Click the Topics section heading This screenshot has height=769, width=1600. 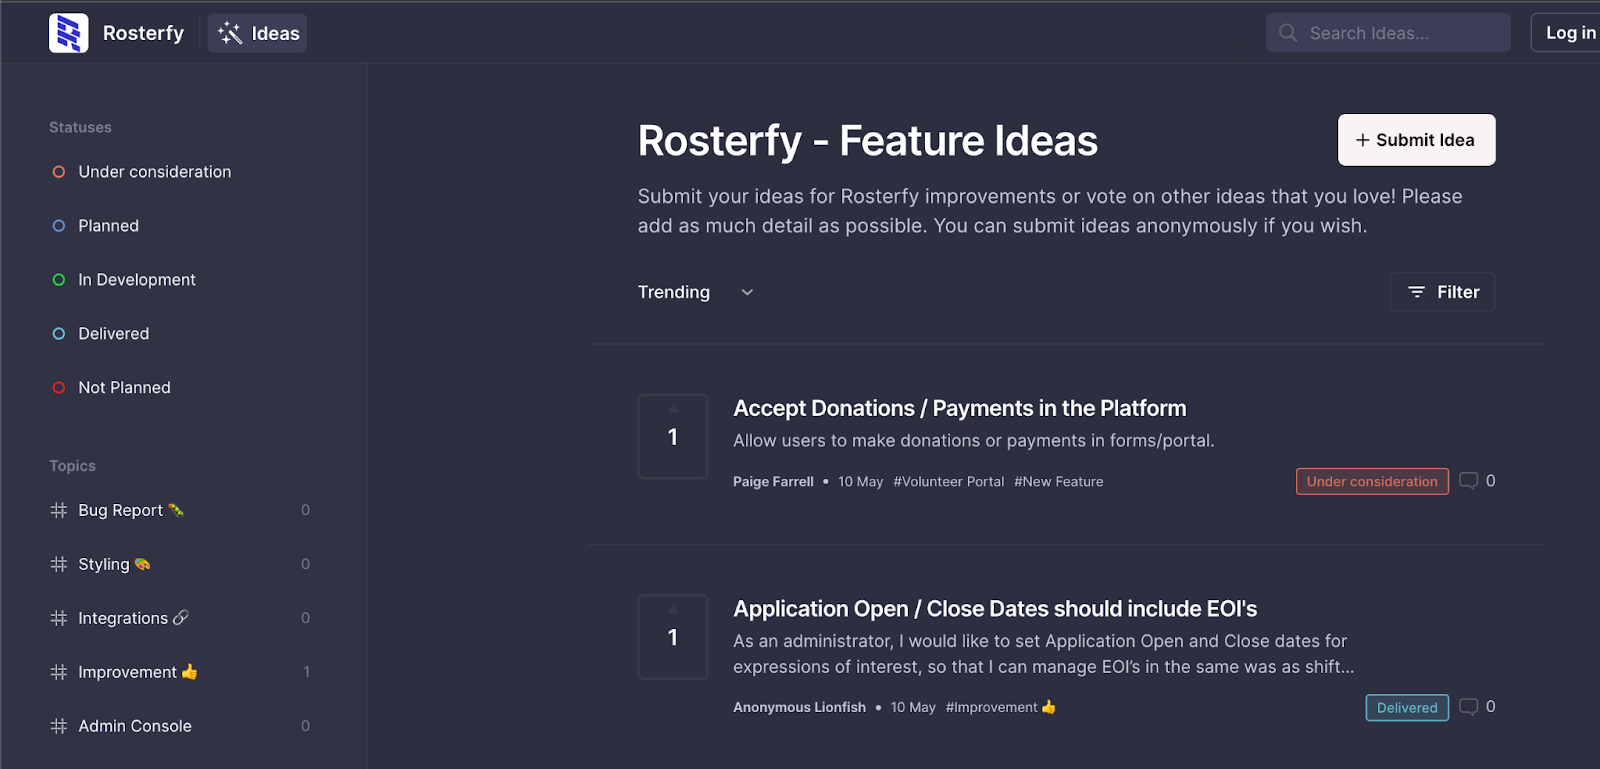[72, 466]
